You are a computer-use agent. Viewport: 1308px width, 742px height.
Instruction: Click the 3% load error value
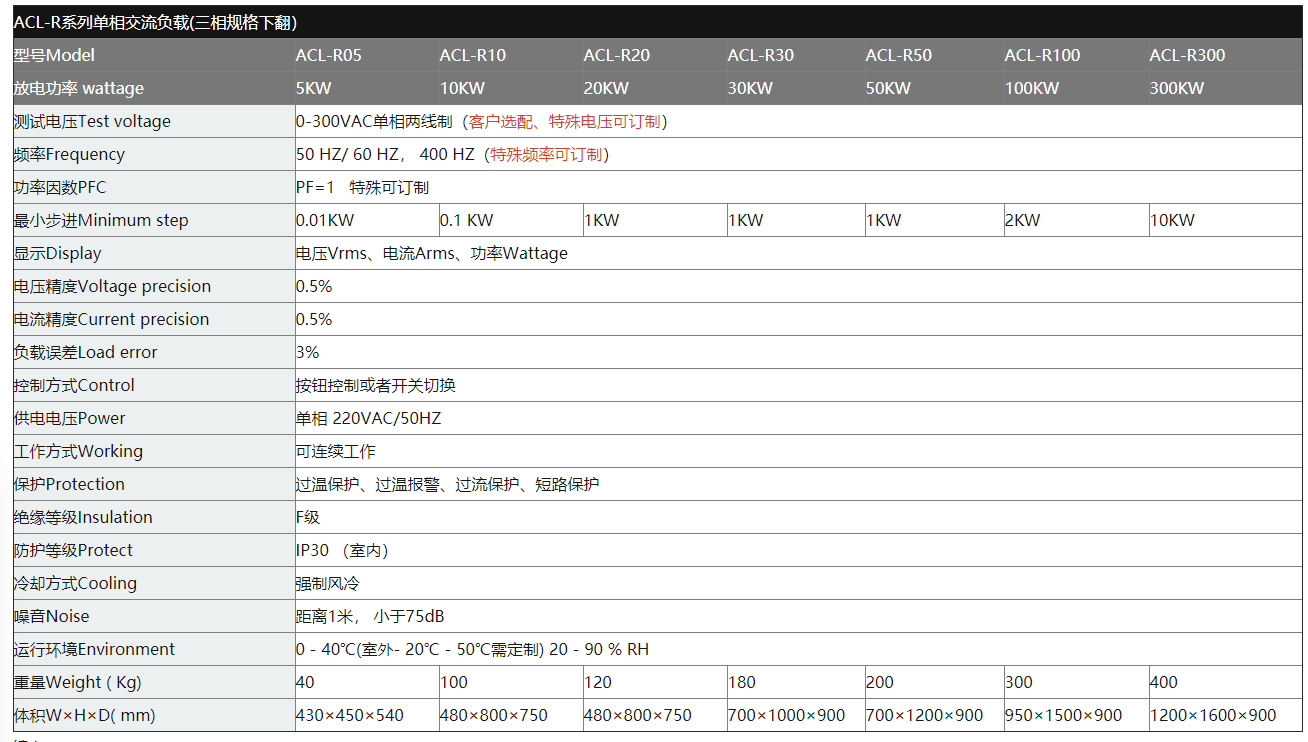coord(308,352)
